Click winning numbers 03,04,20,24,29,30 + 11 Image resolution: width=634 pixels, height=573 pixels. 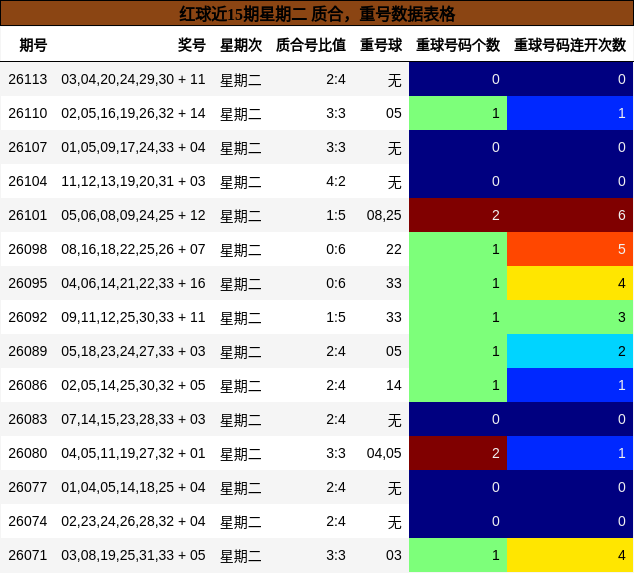pos(133,79)
